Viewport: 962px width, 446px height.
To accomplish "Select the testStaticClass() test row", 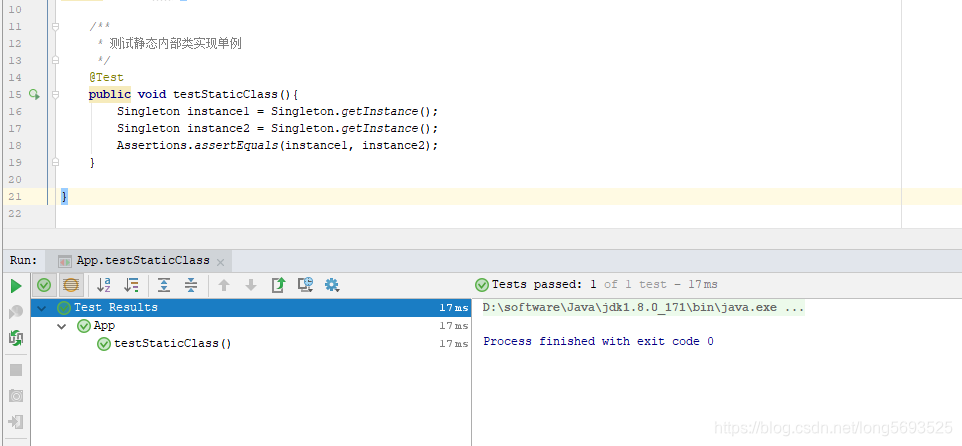I will click(251, 344).
